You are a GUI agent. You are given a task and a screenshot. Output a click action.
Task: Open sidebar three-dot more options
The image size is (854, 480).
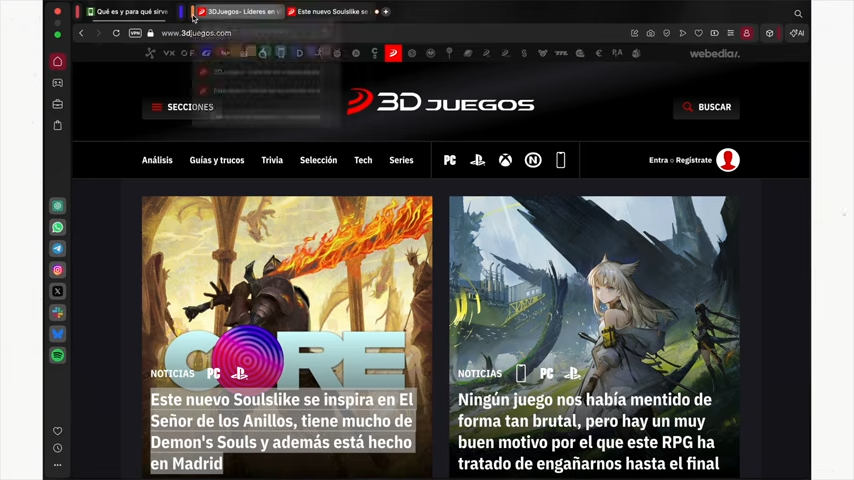pos(58,465)
